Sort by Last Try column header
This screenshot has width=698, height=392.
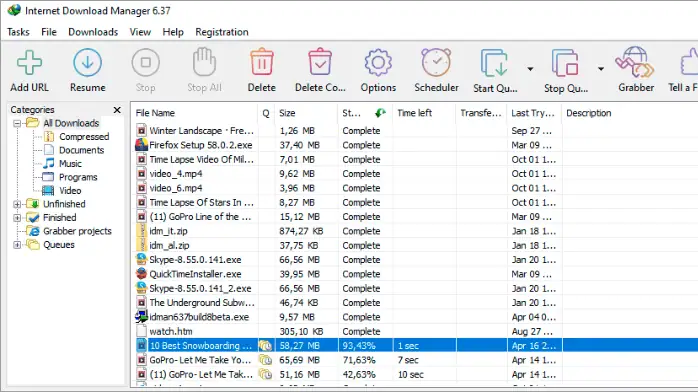pyautogui.click(x=534, y=113)
